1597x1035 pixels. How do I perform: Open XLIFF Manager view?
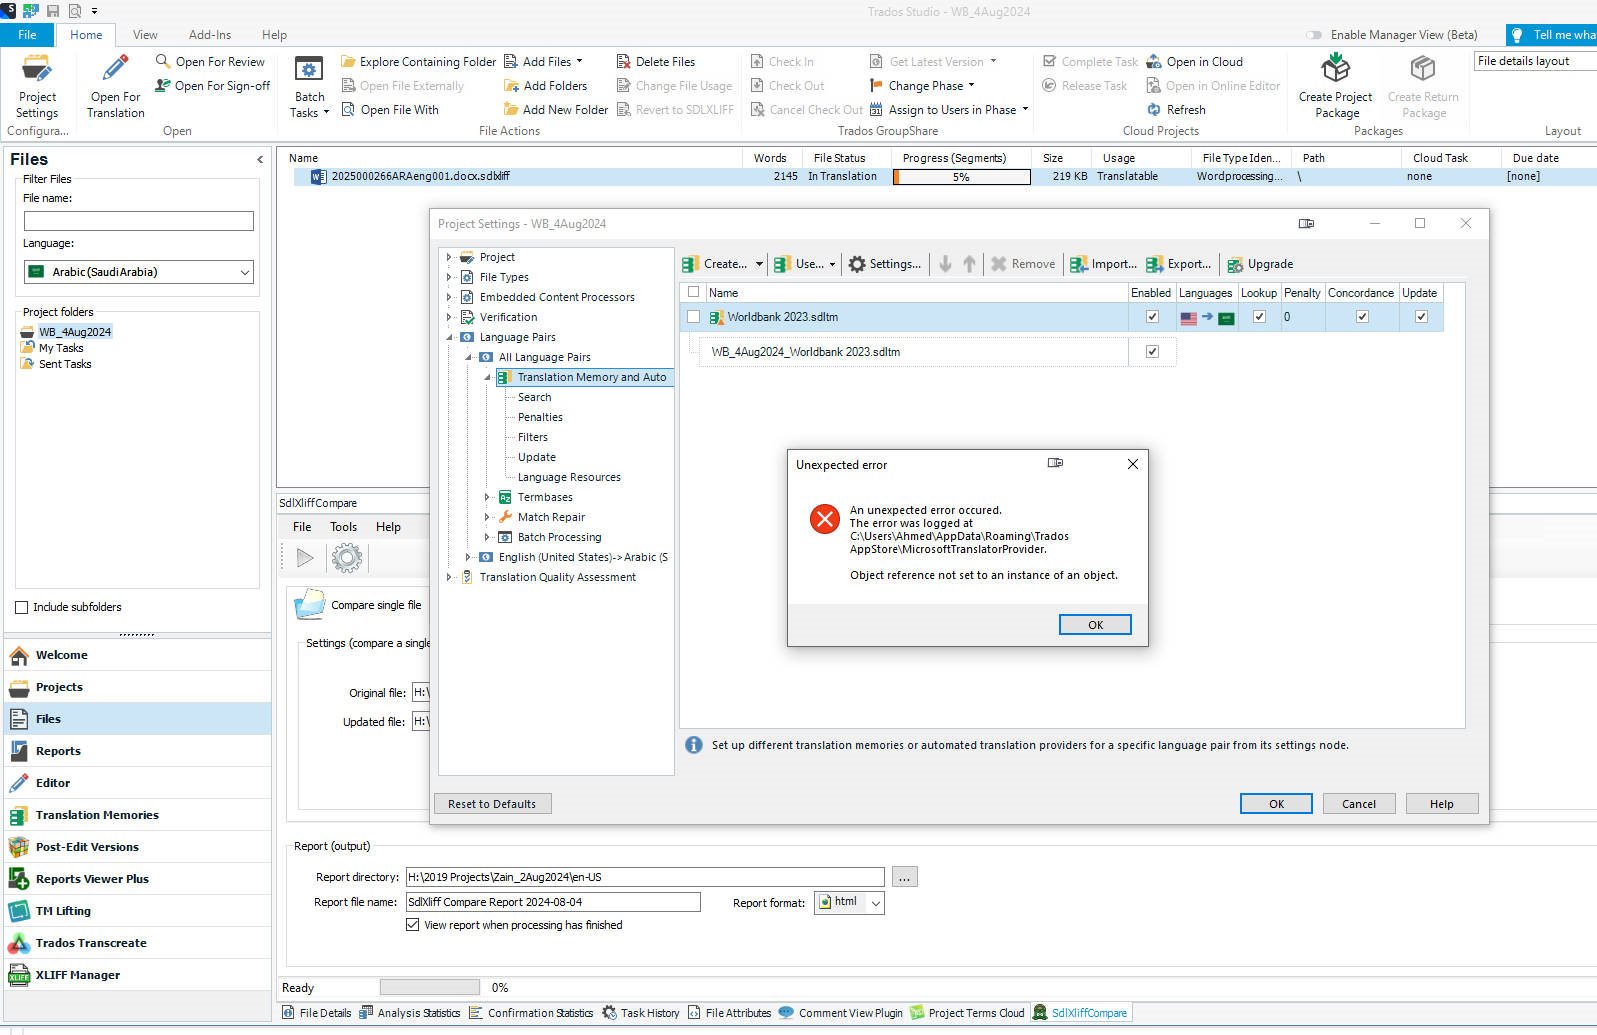[x=138, y=975]
